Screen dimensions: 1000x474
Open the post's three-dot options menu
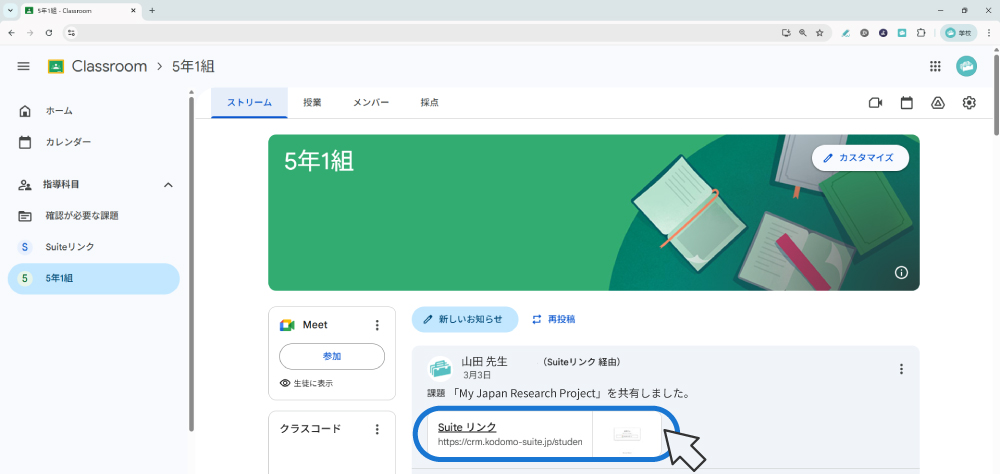(x=901, y=369)
